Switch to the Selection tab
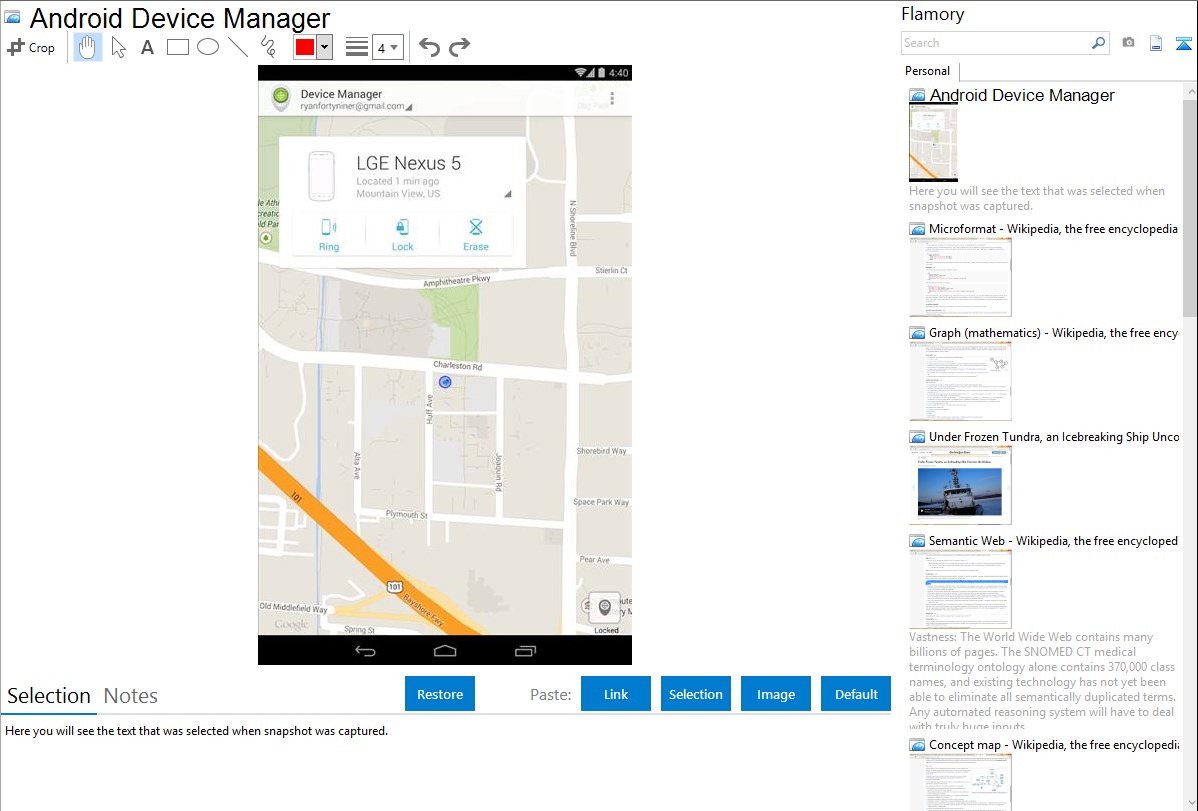This screenshot has width=1198, height=811. pyautogui.click(x=49, y=696)
